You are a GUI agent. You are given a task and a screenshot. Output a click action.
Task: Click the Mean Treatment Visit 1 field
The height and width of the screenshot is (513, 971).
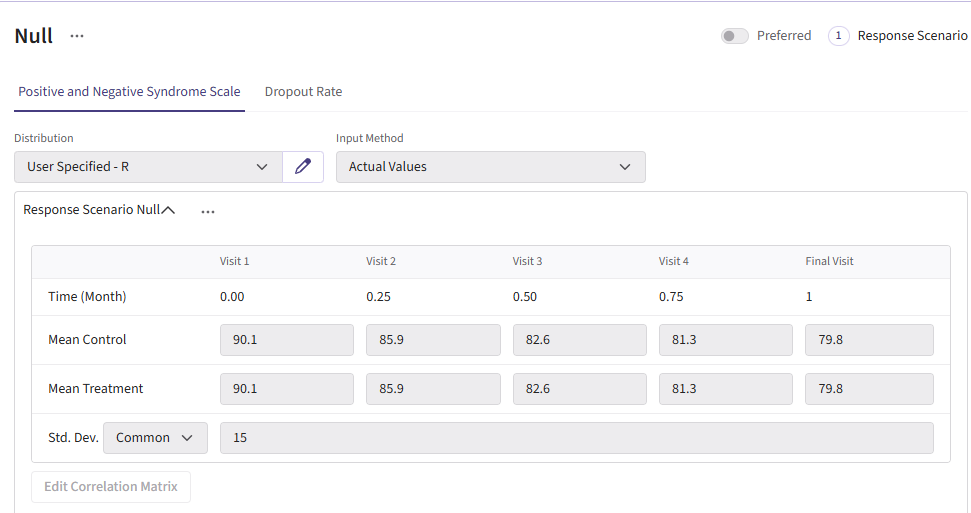(x=286, y=389)
